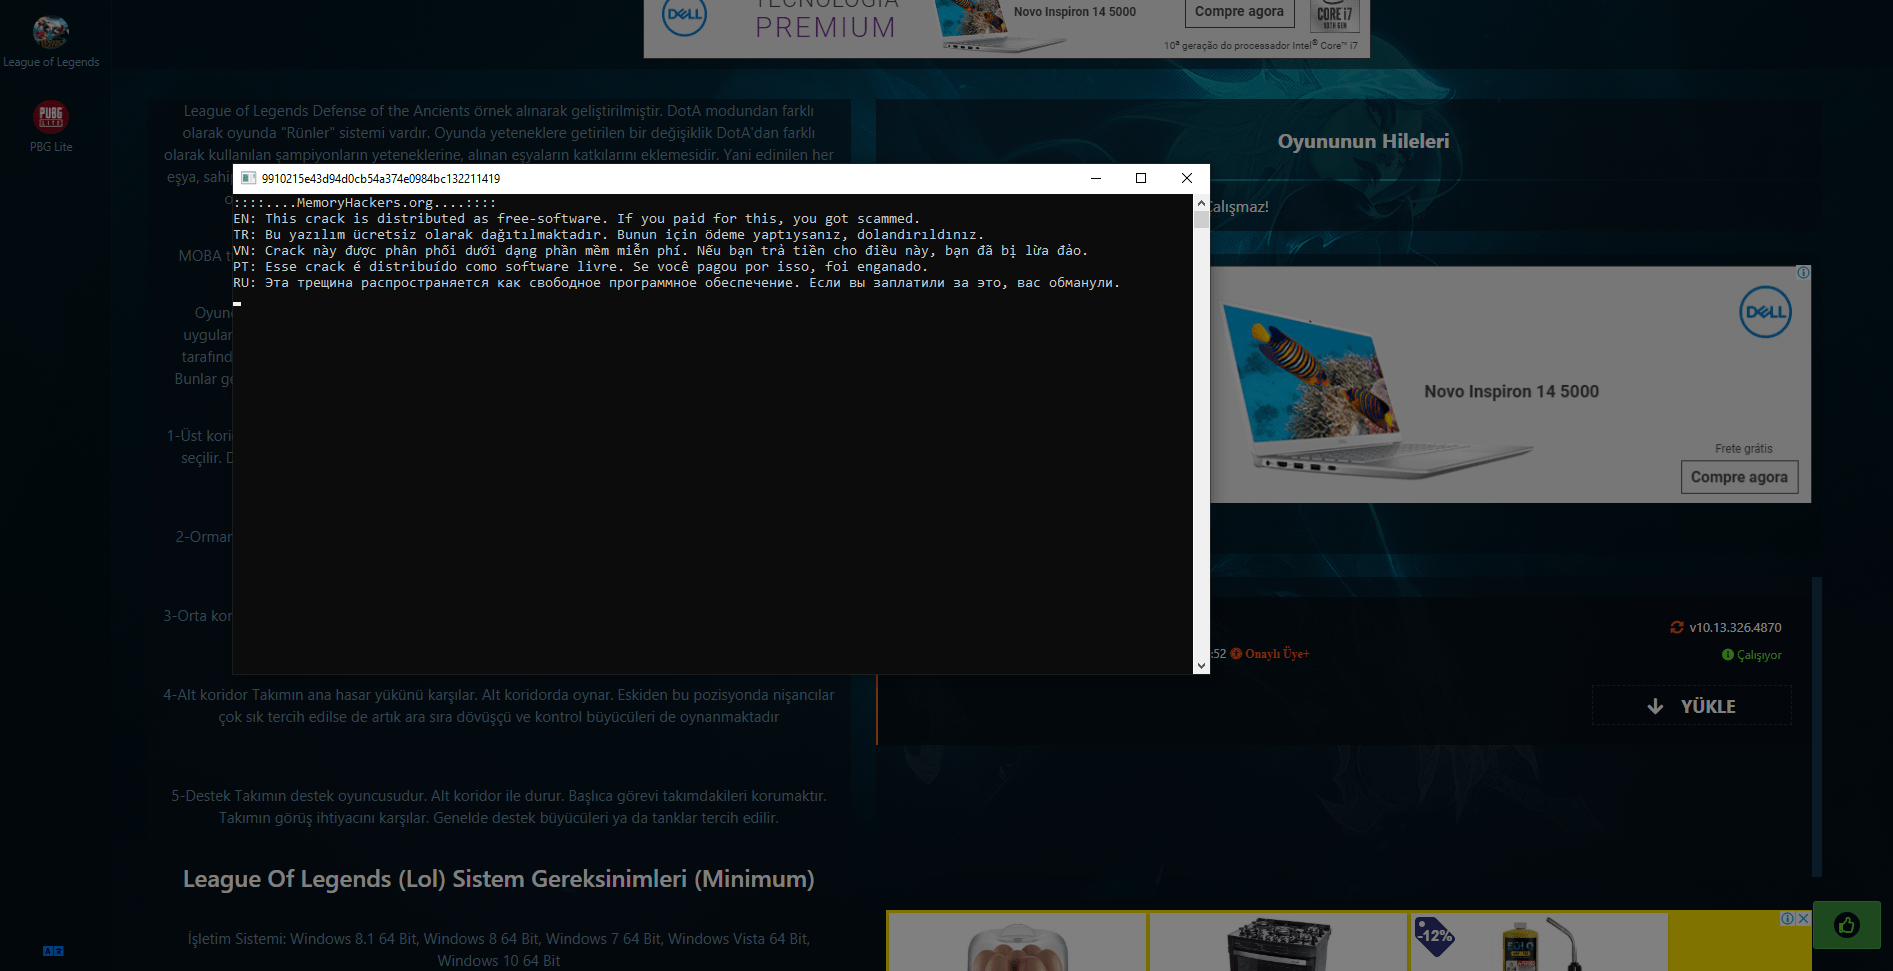Click the ad info icon on the bottom banner
This screenshot has height=971, width=1893.
click(1787, 918)
